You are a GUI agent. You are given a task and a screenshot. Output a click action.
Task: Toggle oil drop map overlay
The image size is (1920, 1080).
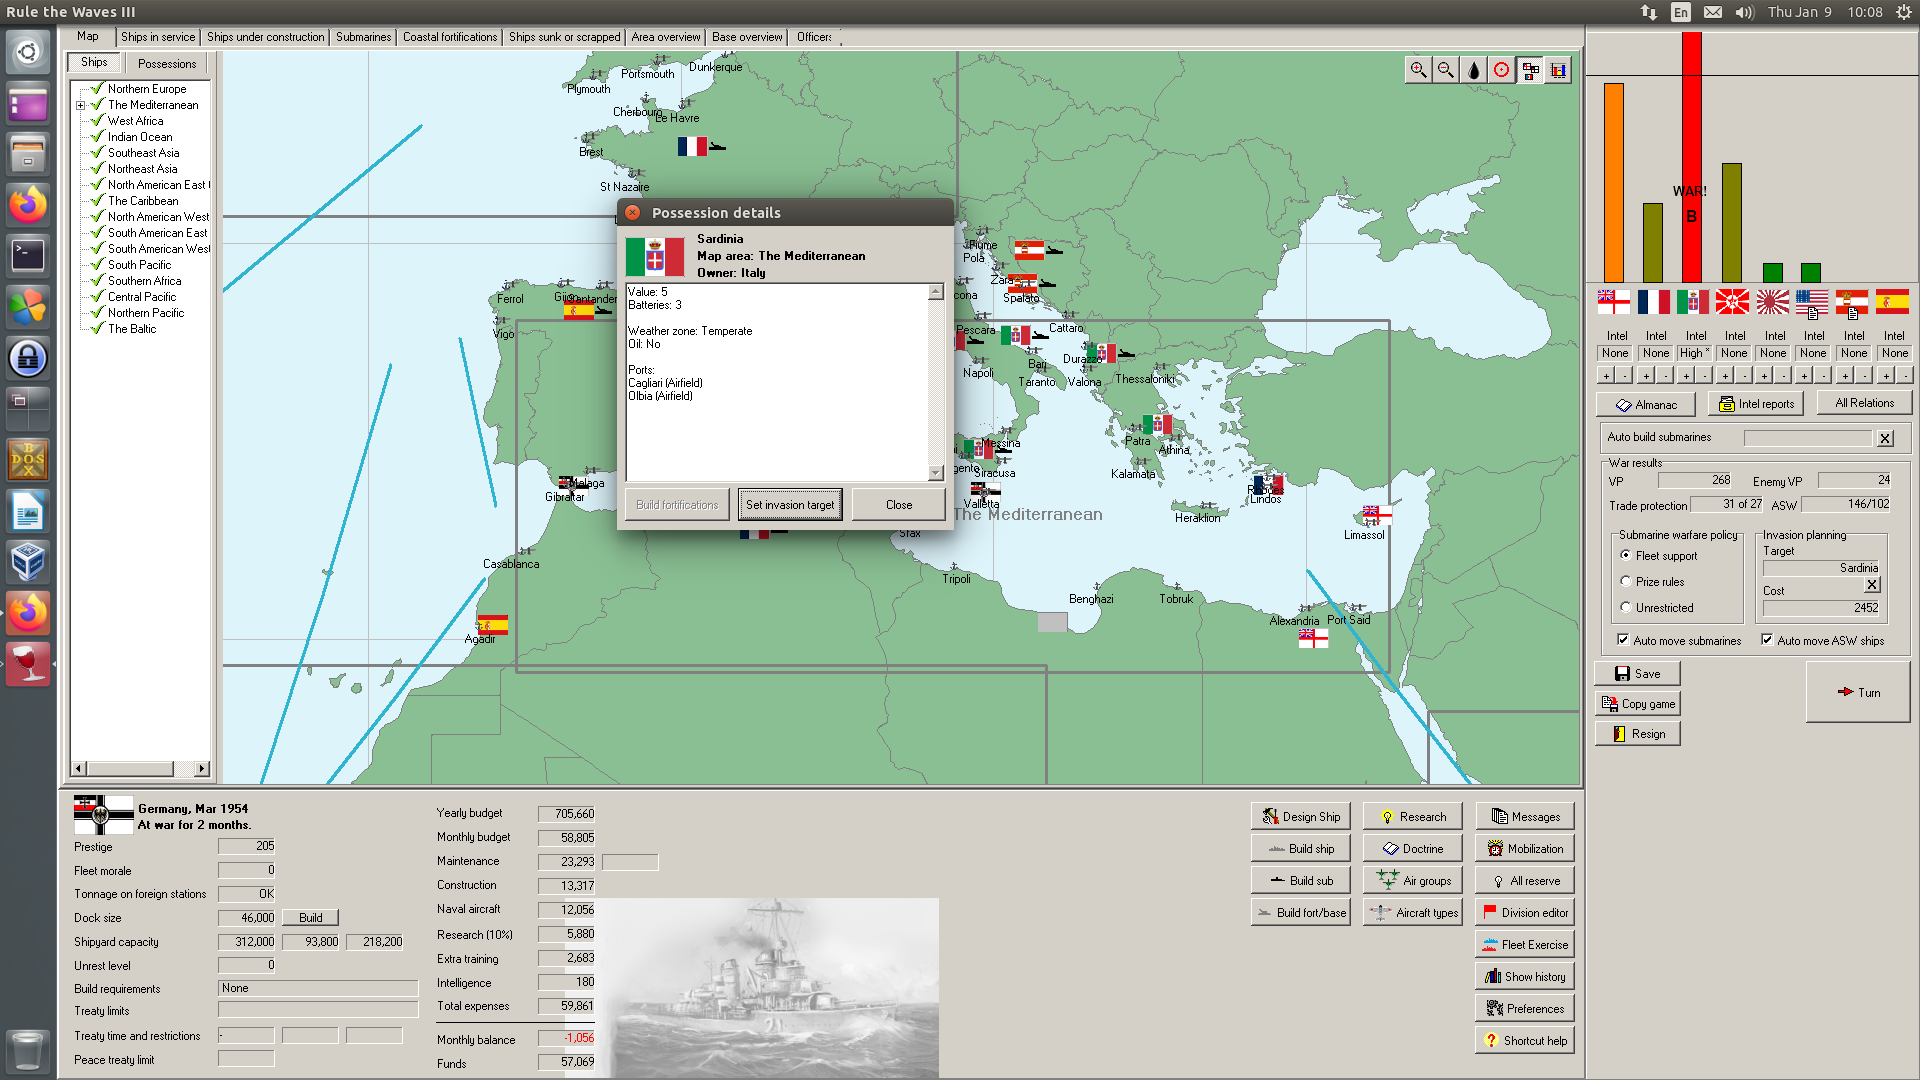coord(1474,70)
